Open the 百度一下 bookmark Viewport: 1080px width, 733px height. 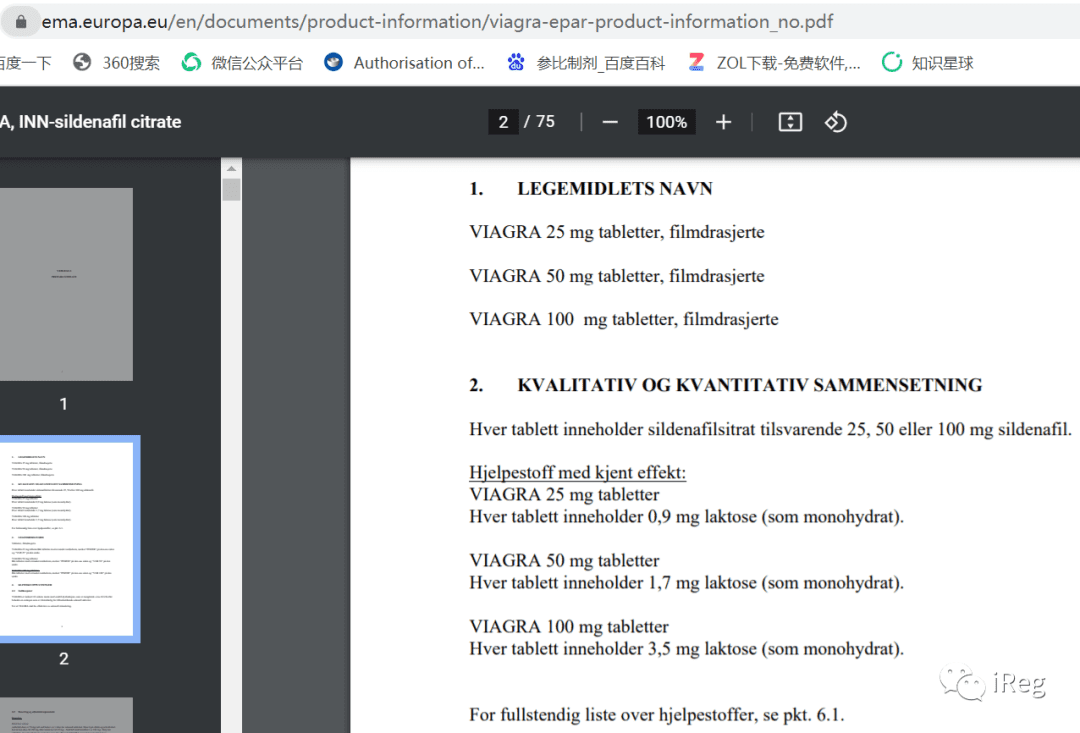[x=25, y=63]
